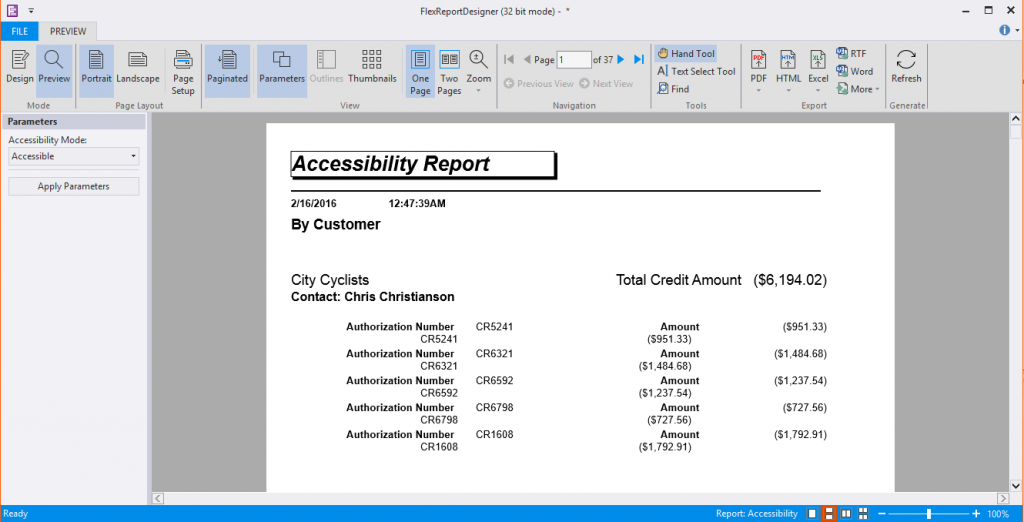1024x522 pixels.
Task: Click the Apply Parameters button
Action: (74, 186)
